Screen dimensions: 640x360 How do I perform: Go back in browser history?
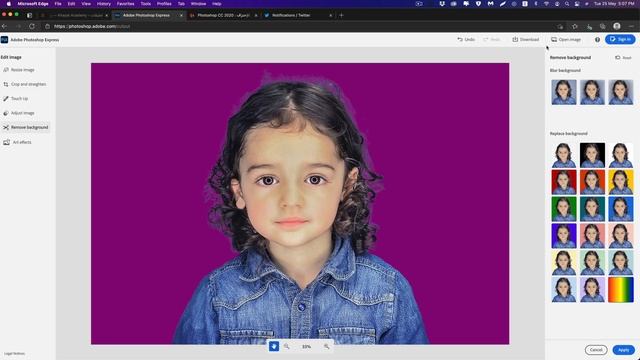pos(5,26)
